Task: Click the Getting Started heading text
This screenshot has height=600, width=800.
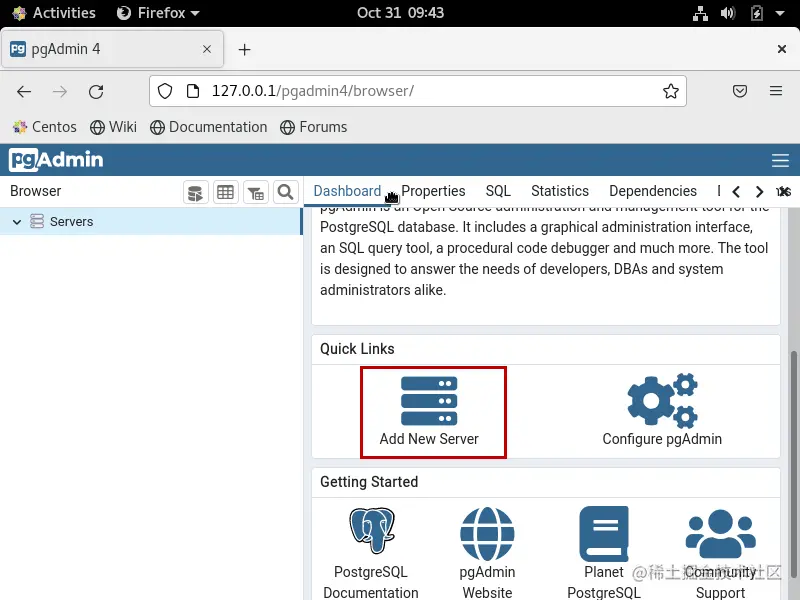Action: (369, 482)
